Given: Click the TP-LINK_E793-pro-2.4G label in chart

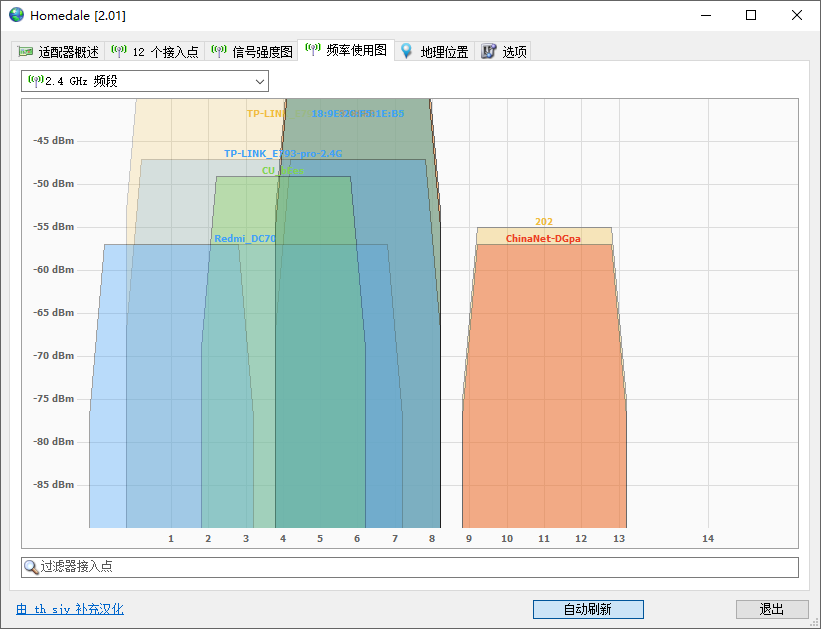Looking at the screenshot, I should click(x=283, y=154).
